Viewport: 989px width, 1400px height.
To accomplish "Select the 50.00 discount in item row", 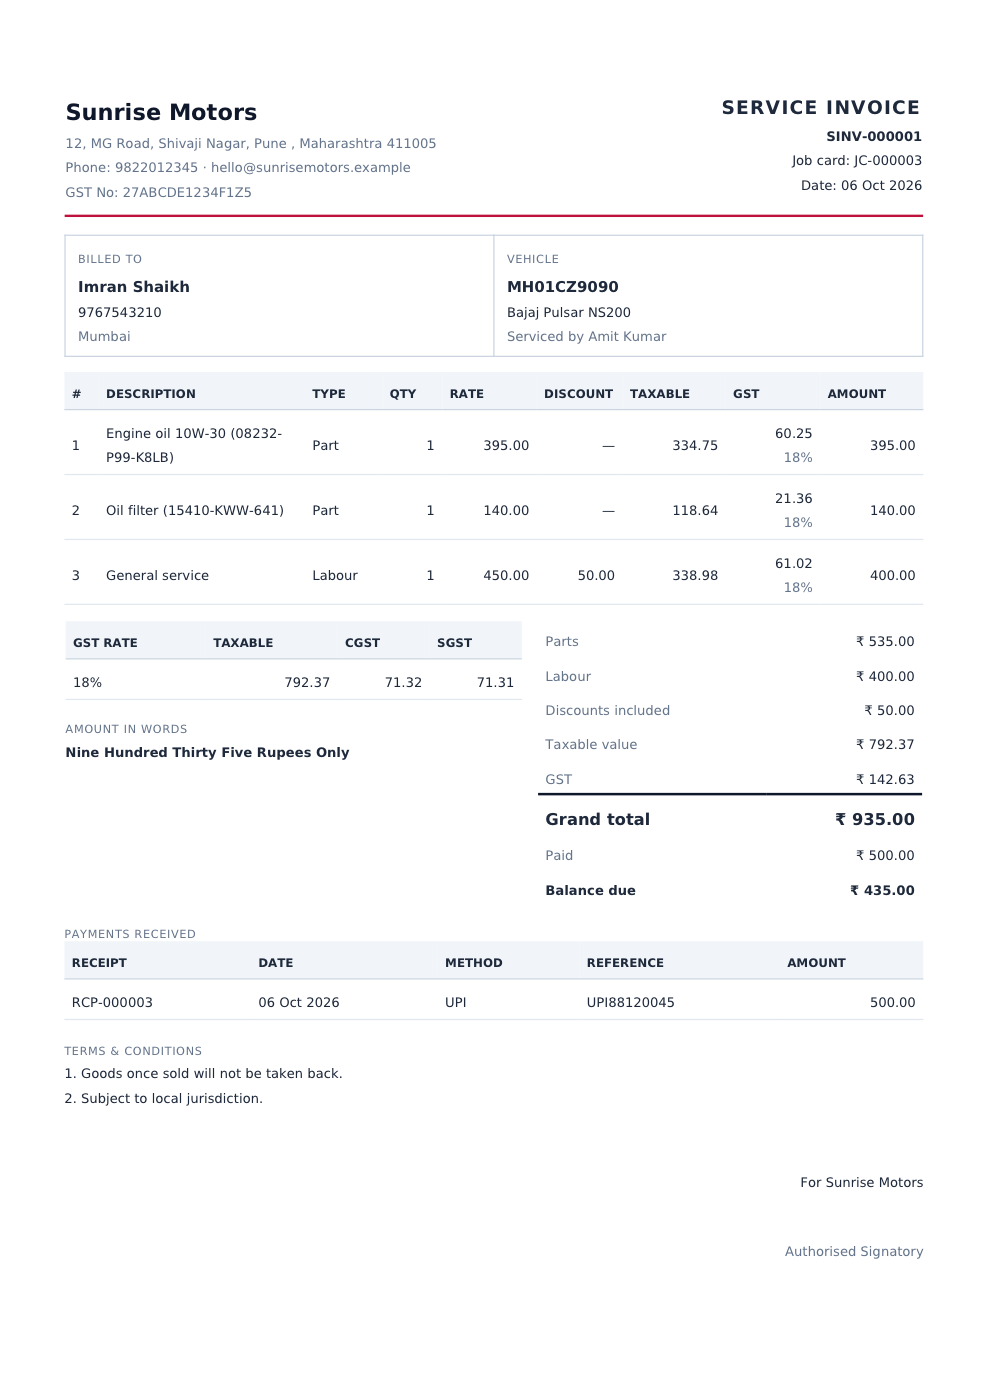I will click(x=596, y=575).
